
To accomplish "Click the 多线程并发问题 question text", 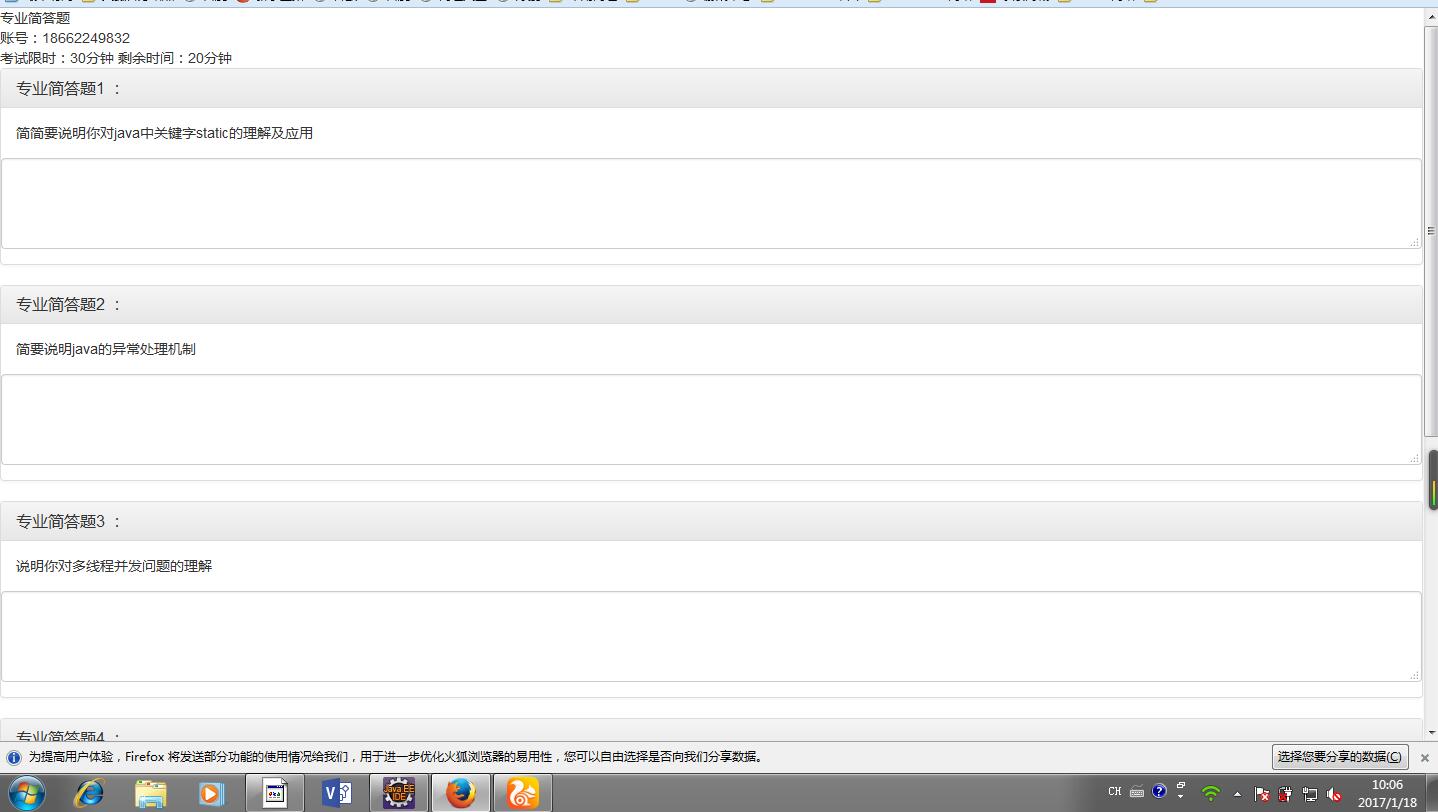I will pos(114,566).
